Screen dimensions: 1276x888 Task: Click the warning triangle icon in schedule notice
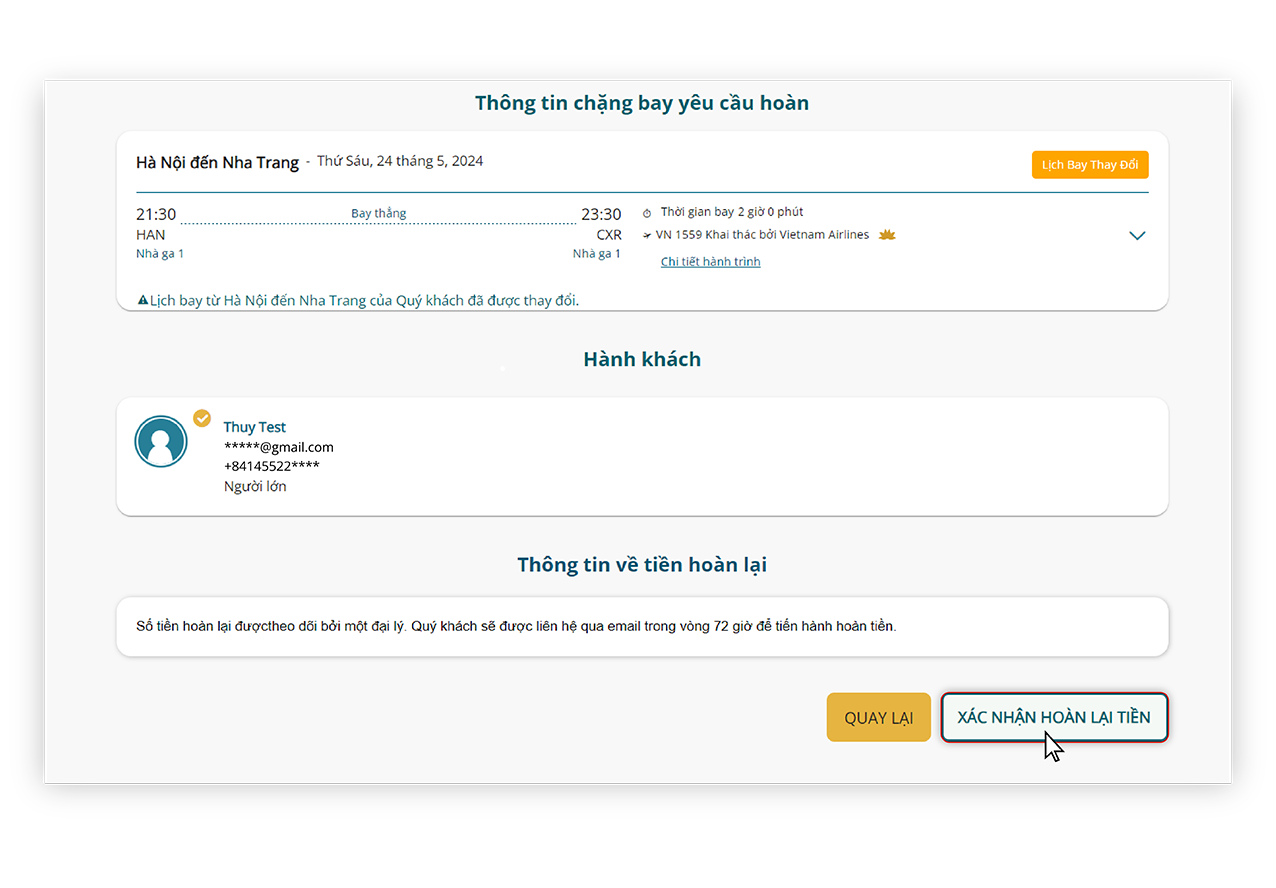pyautogui.click(x=143, y=300)
